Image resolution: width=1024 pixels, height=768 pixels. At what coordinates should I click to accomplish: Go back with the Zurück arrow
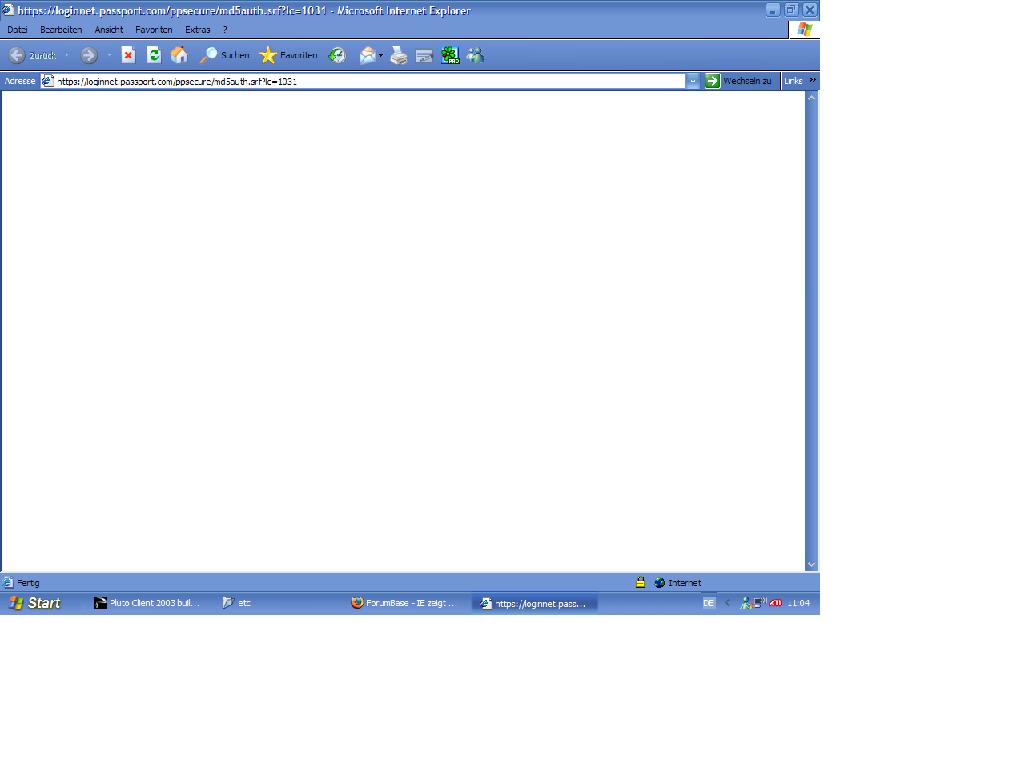click(18, 56)
